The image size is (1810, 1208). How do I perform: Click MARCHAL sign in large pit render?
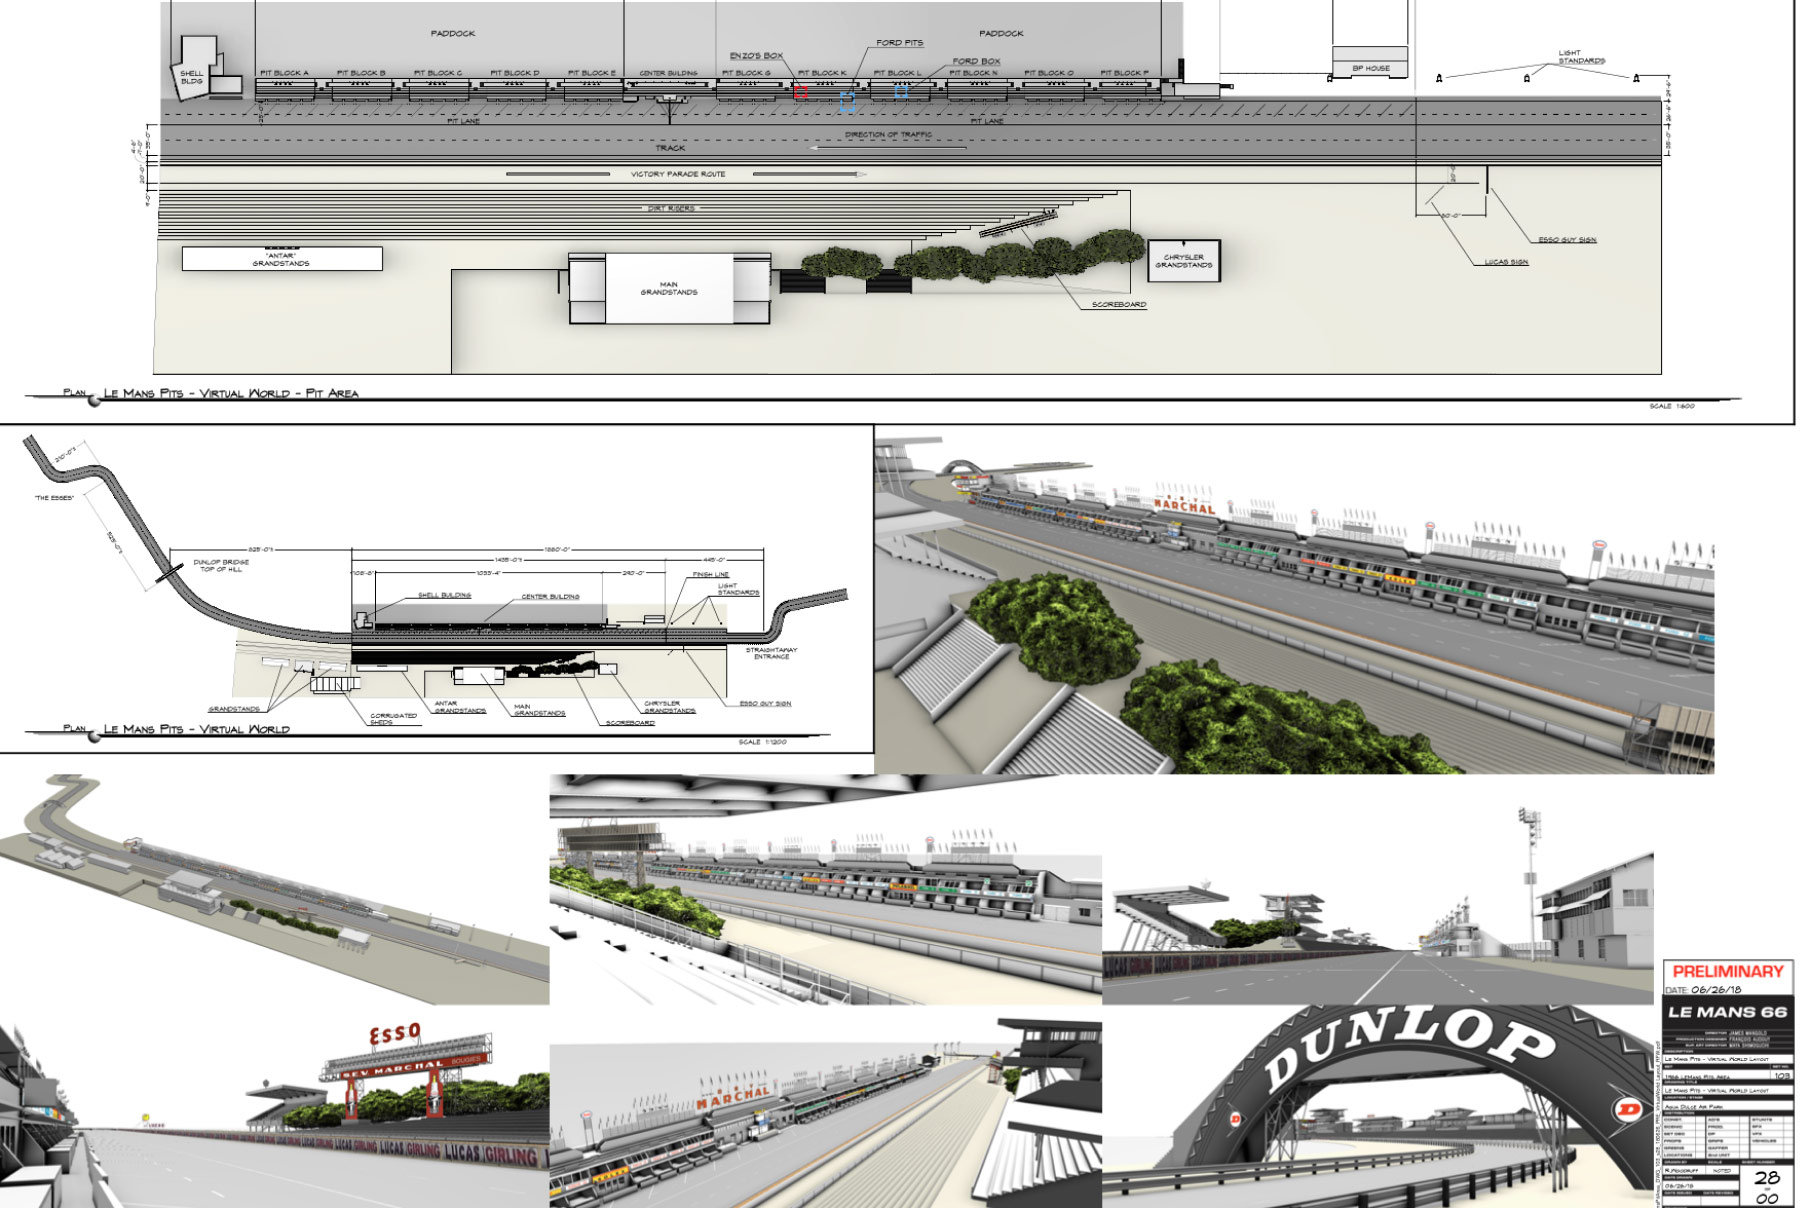(x=1184, y=506)
